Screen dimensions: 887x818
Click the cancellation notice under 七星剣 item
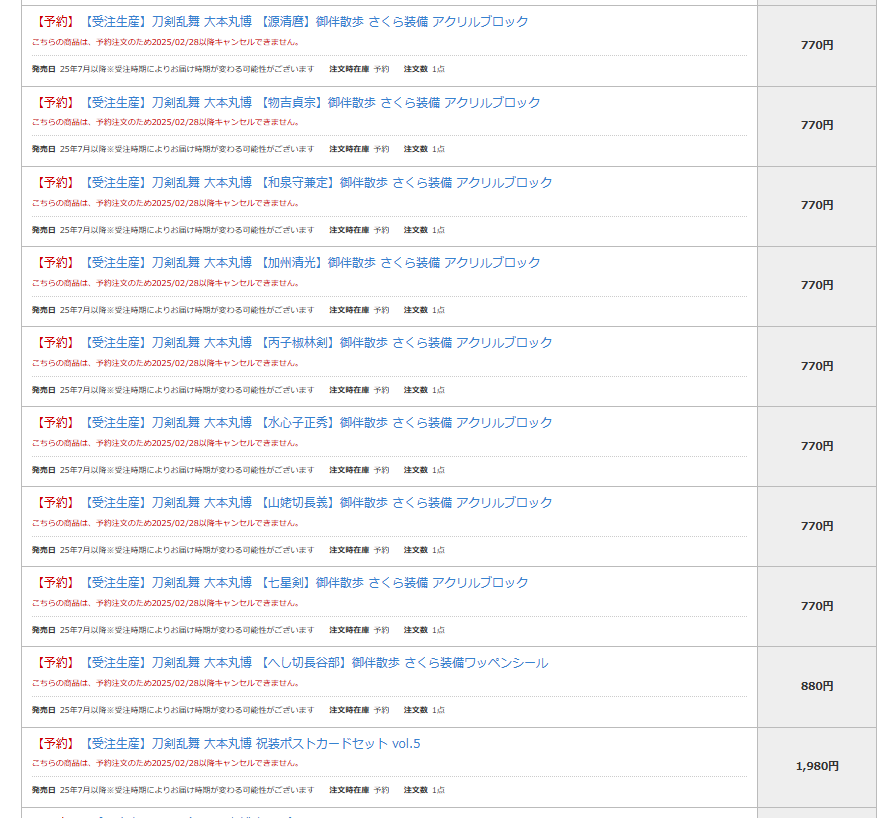click(x=166, y=603)
